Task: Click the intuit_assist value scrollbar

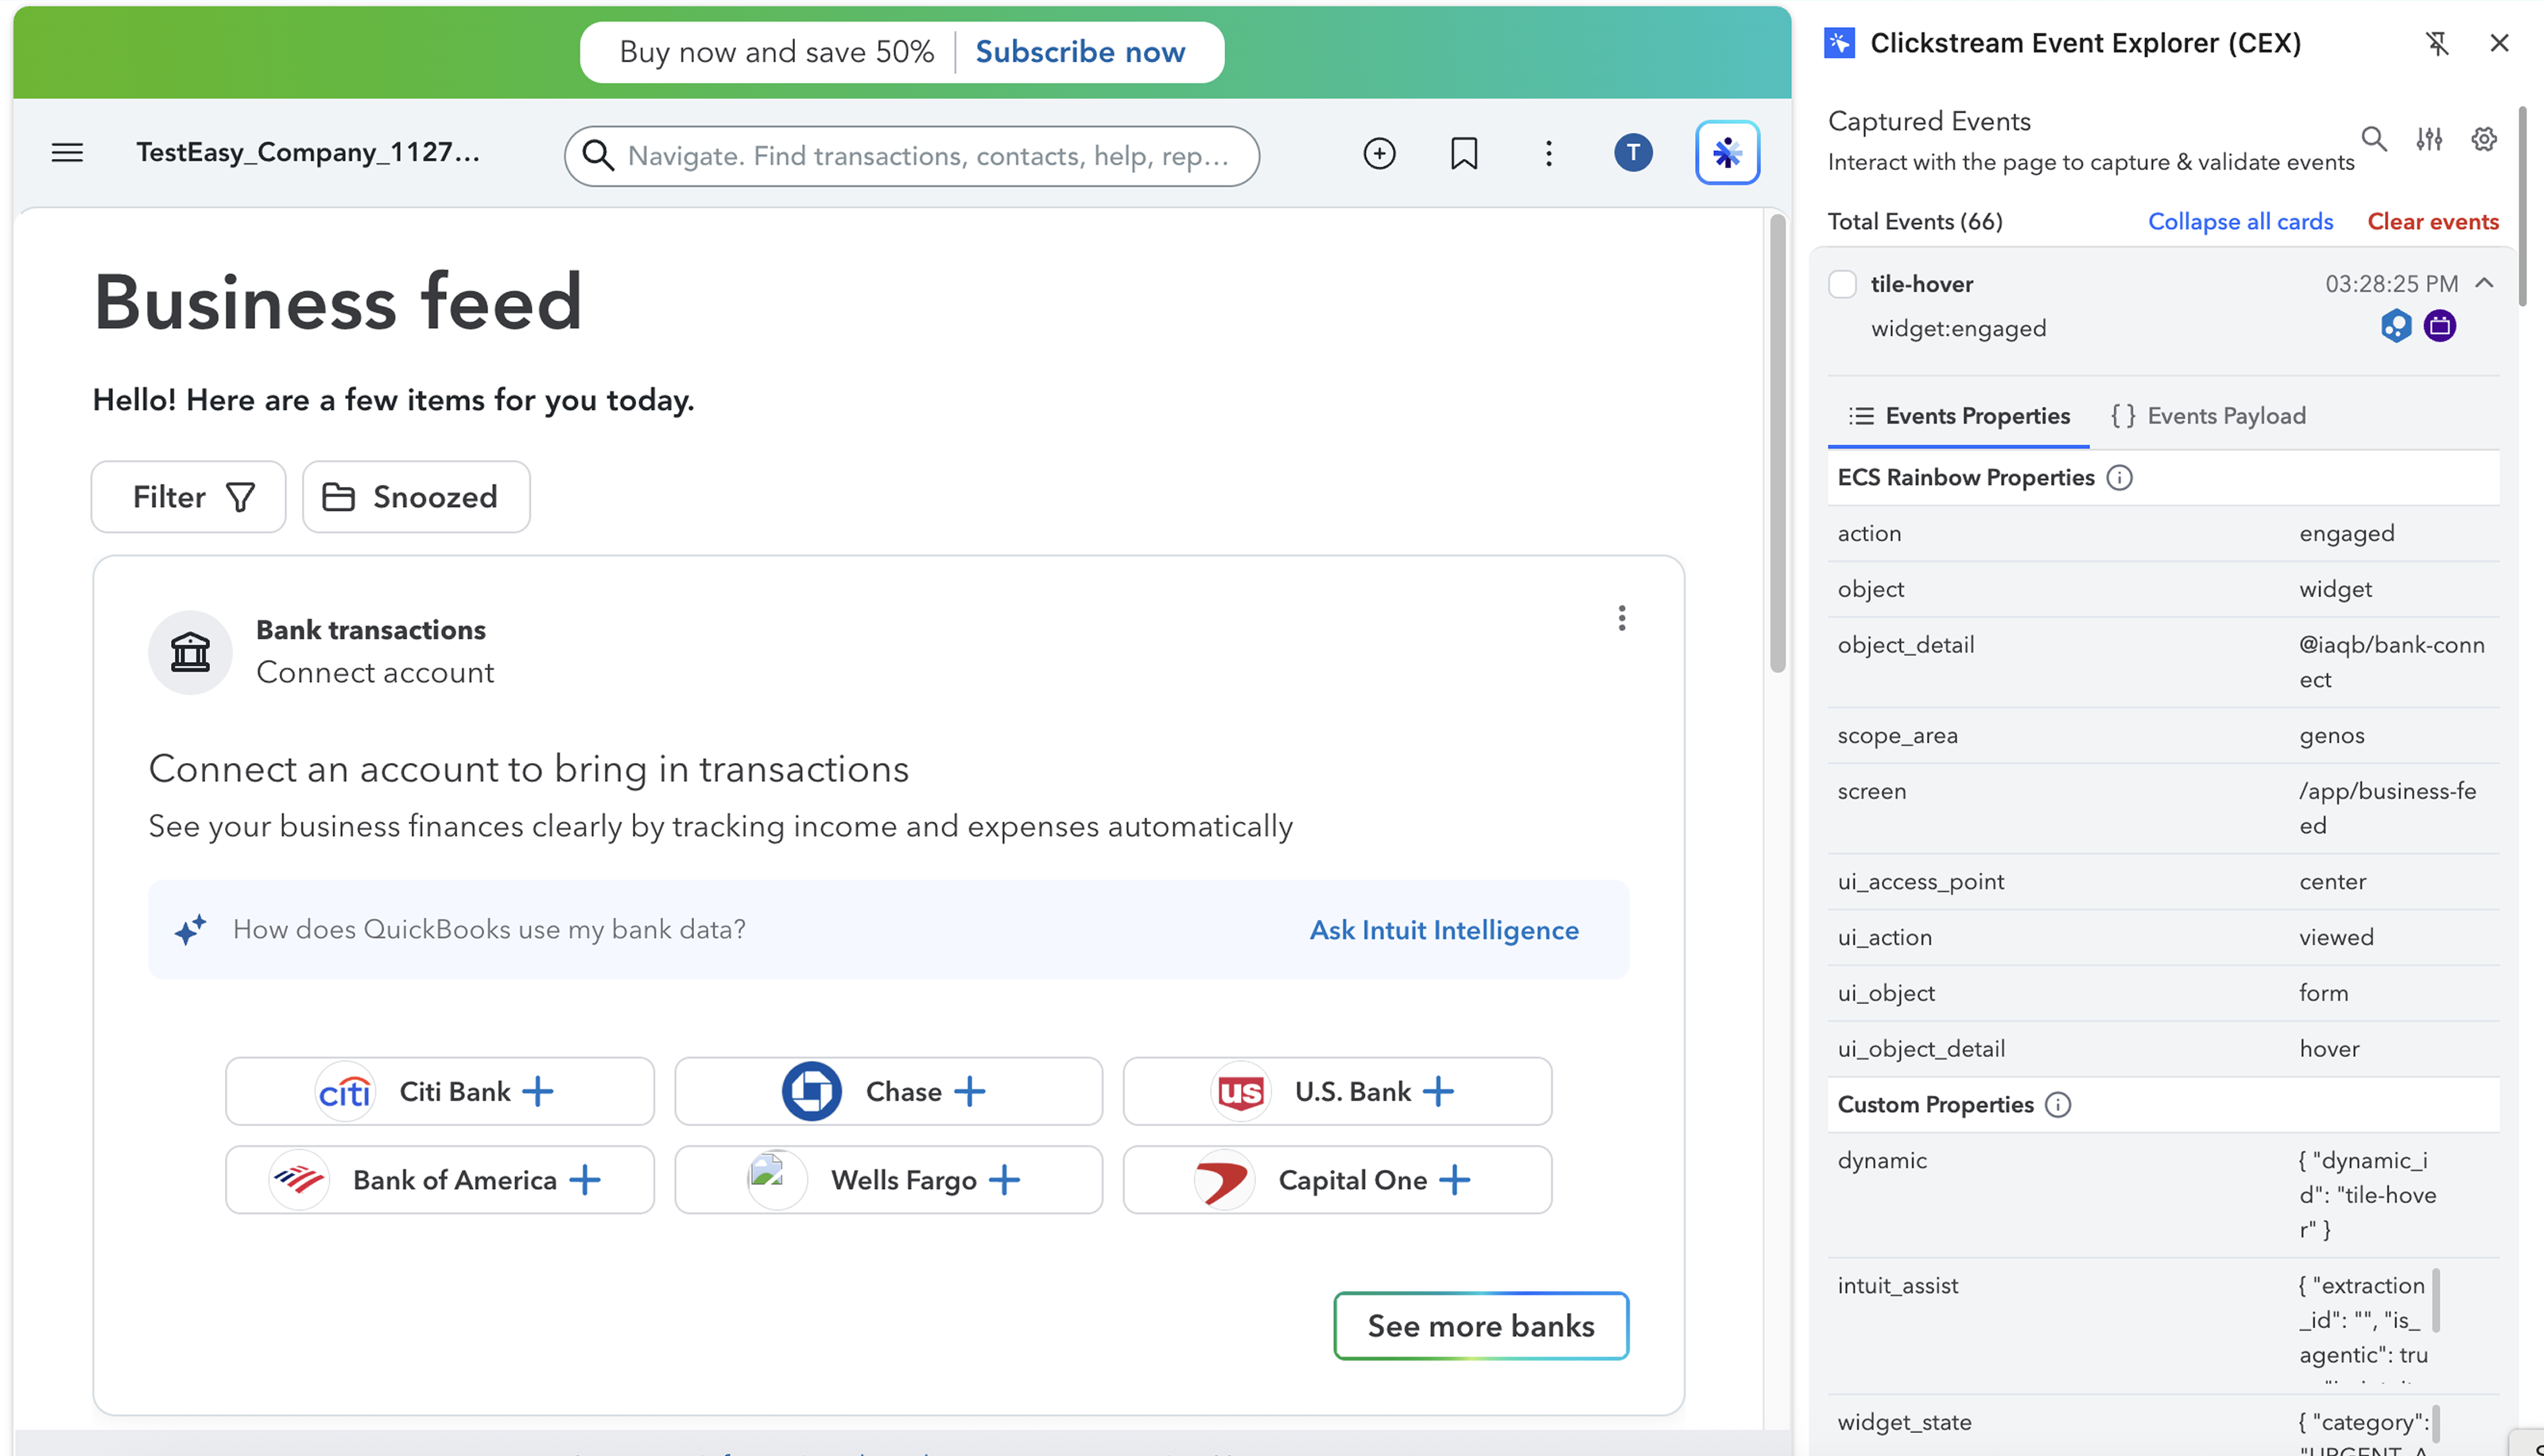Action: coord(2436,1300)
